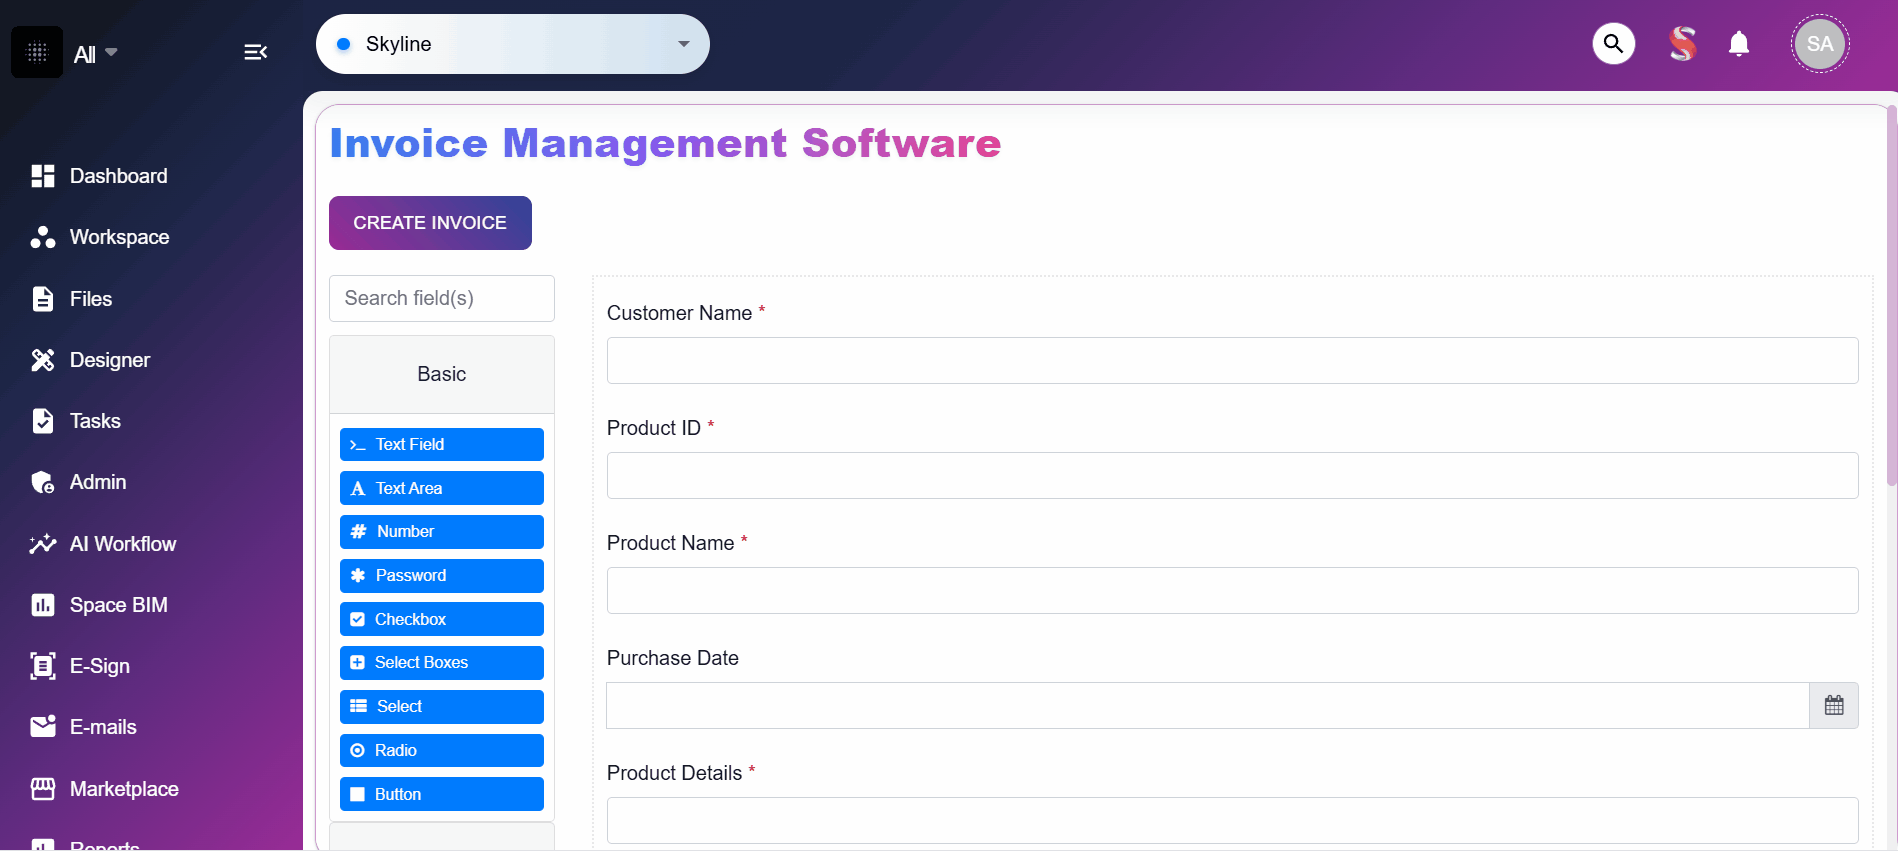This screenshot has height=851, width=1898.
Task: Click the page vertical scrollbar
Action: (x=1892, y=297)
